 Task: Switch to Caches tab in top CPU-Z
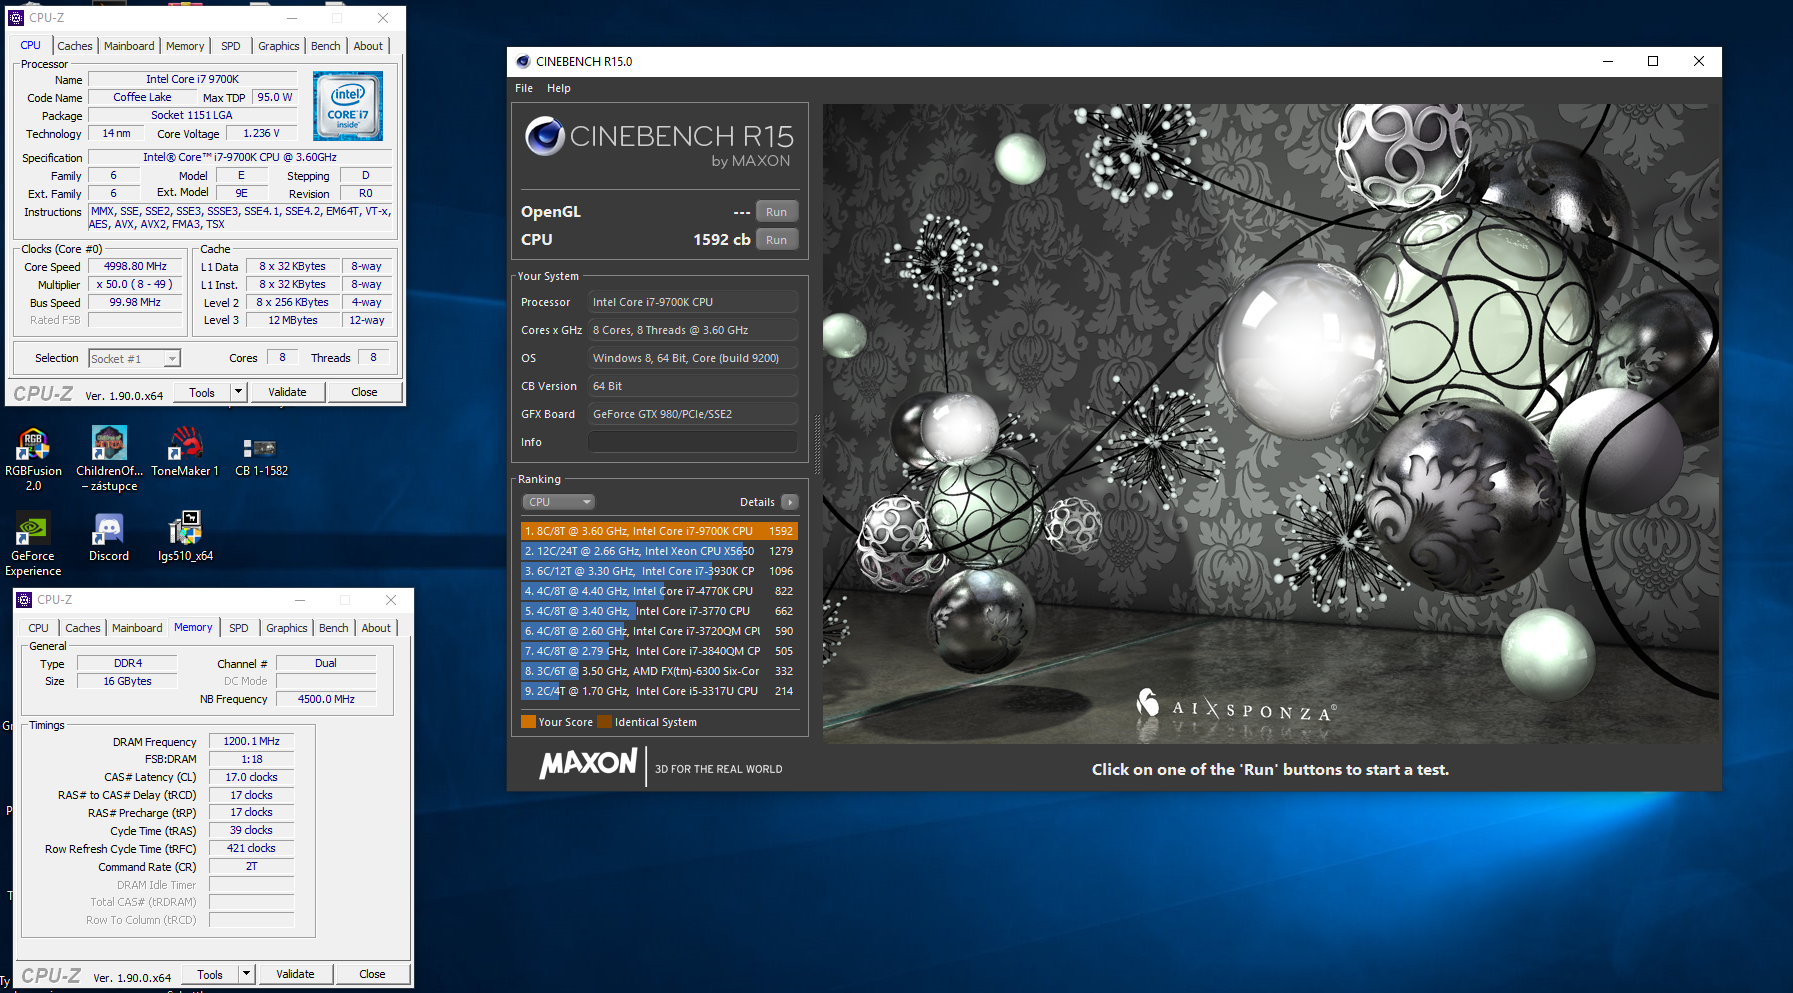tap(75, 46)
